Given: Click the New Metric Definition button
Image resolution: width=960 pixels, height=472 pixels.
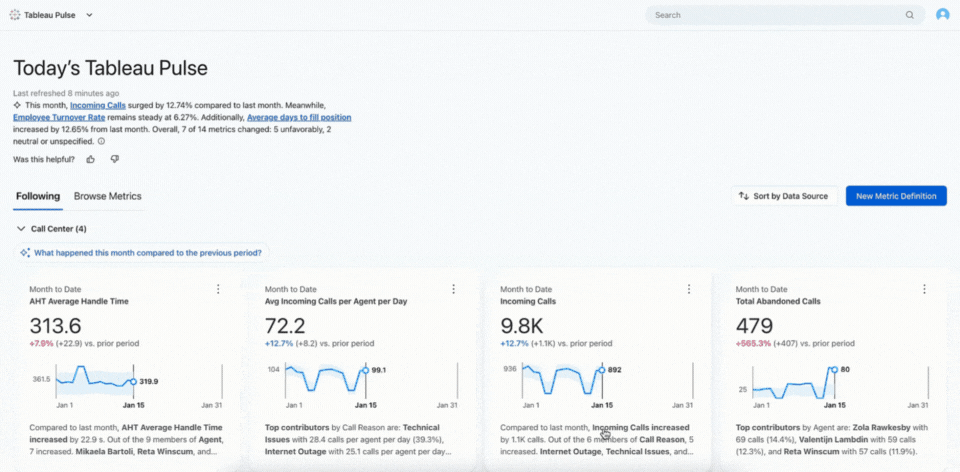Looking at the screenshot, I should pos(896,196).
